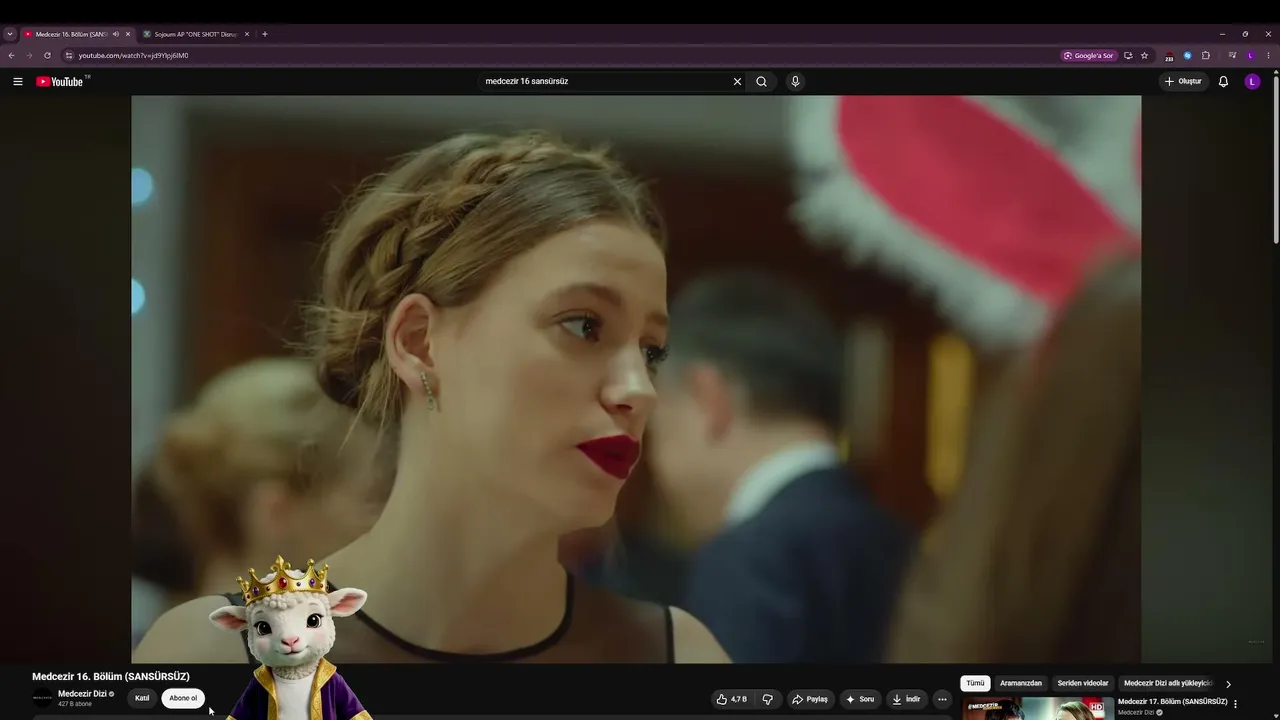
Task: Open the install app icon in address bar
Action: pos(1128,56)
